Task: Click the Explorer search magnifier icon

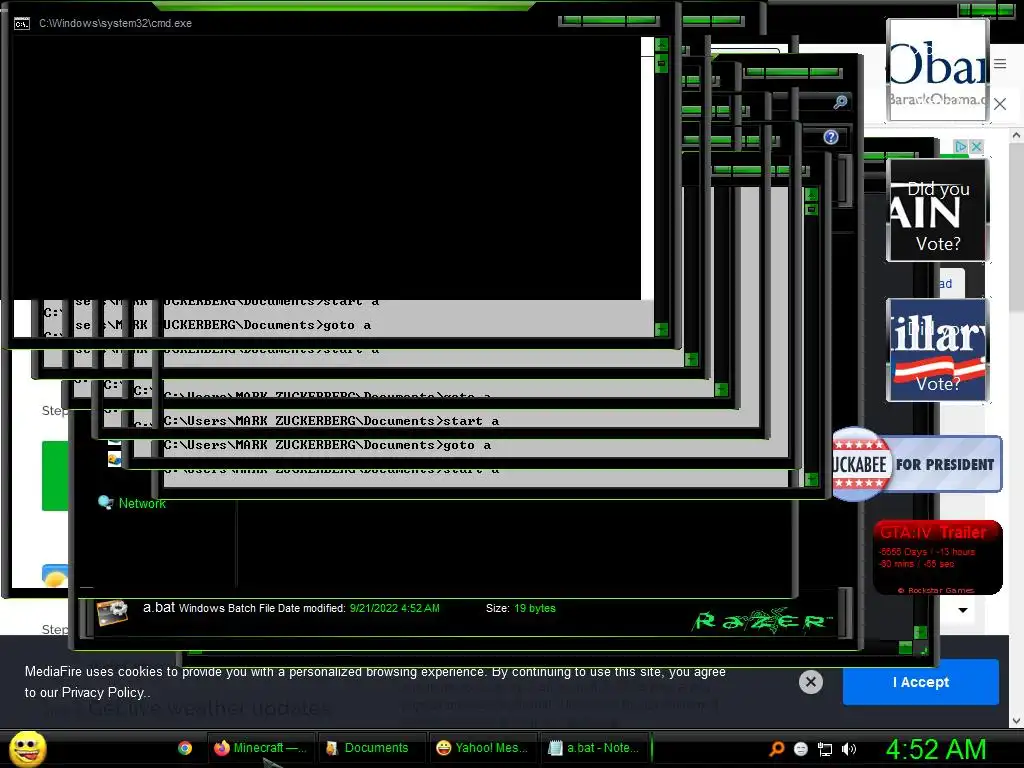Action: [x=840, y=102]
